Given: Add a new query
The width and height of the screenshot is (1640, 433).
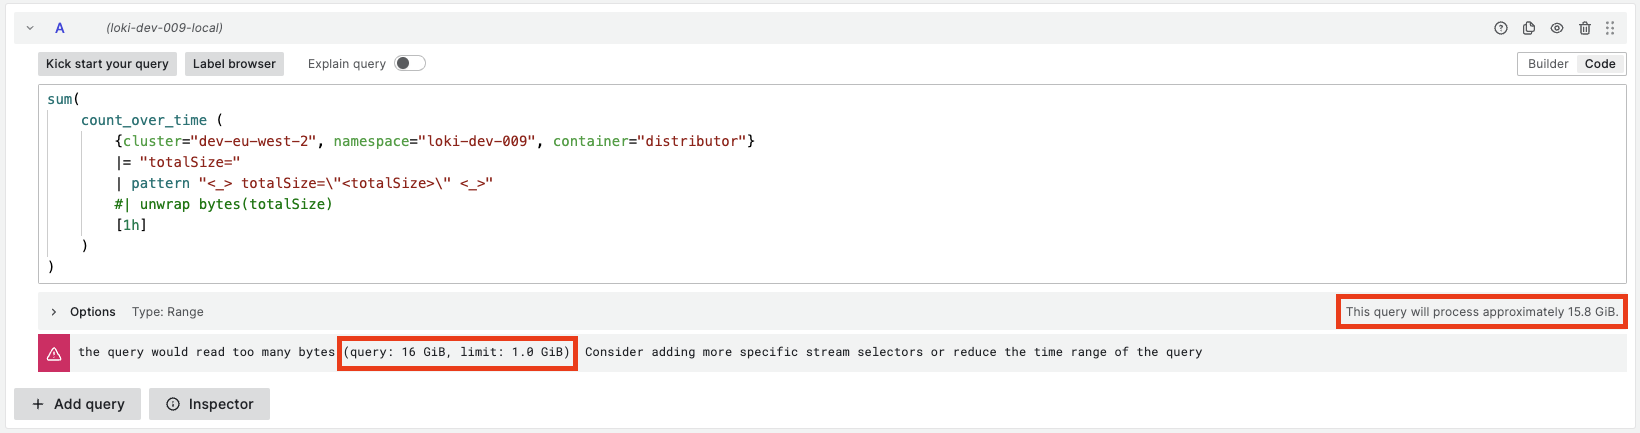Looking at the screenshot, I should [78, 404].
